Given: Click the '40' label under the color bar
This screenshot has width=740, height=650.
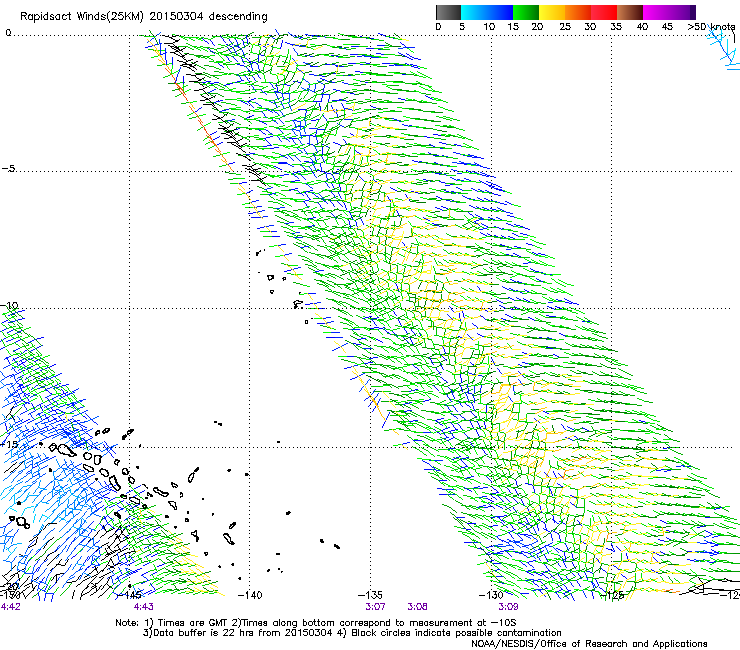Looking at the screenshot, I should (x=642, y=27).
